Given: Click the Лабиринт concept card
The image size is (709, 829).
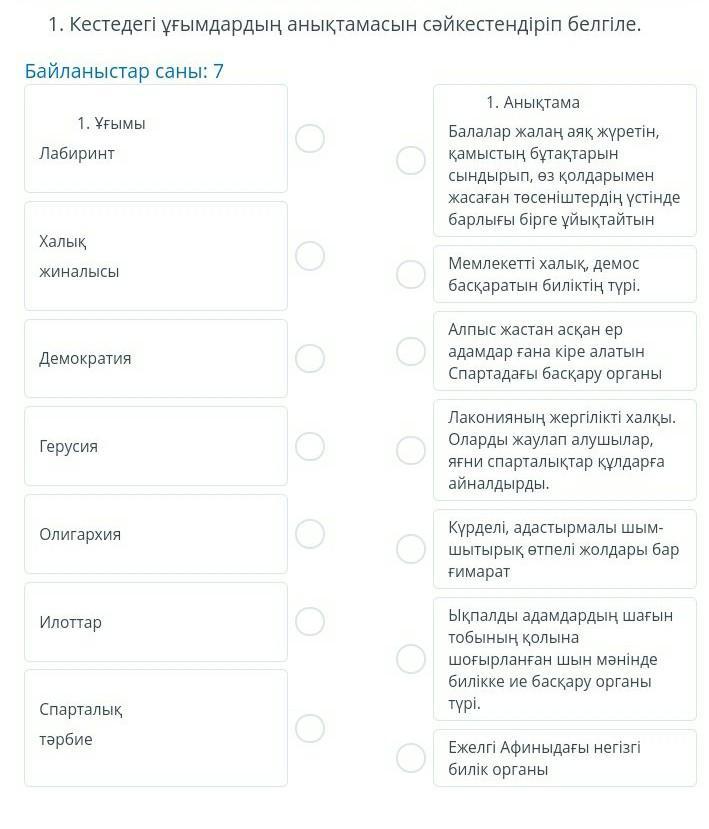Looking at the screenshot, I should click(x=156, y=139).
